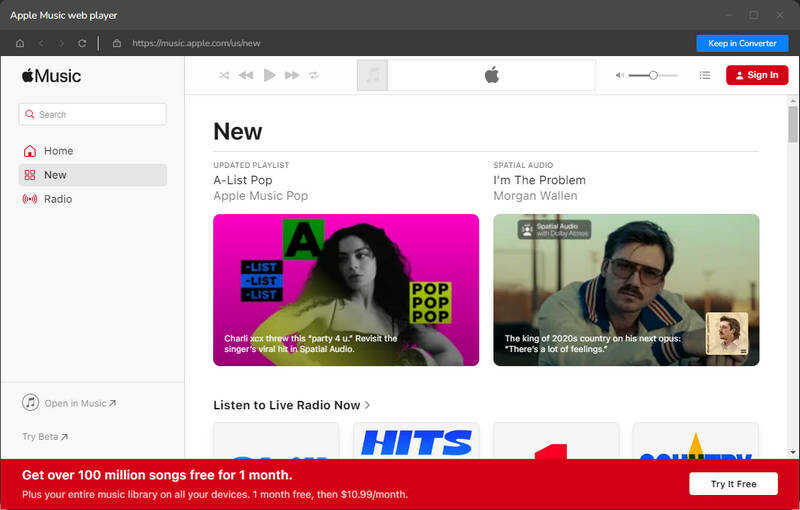The height and width of the screenshot is (510, 800).
Task: Toggle shuffle playback icon
Action: tap(224, 75)
